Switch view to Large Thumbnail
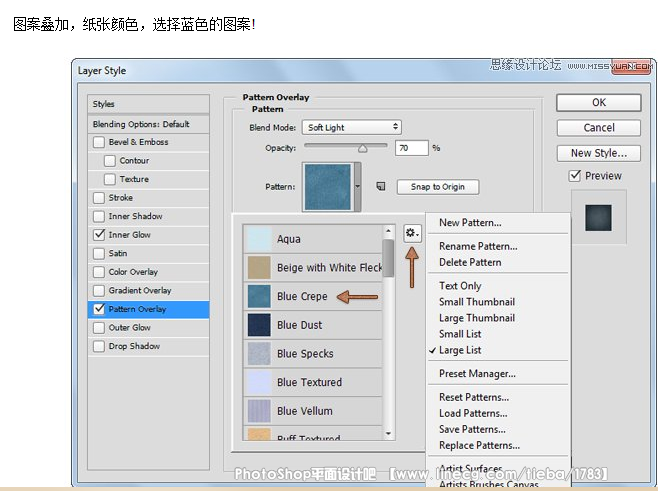The width and height of the screenshot is (658, 491). click(x=477, y=318)
